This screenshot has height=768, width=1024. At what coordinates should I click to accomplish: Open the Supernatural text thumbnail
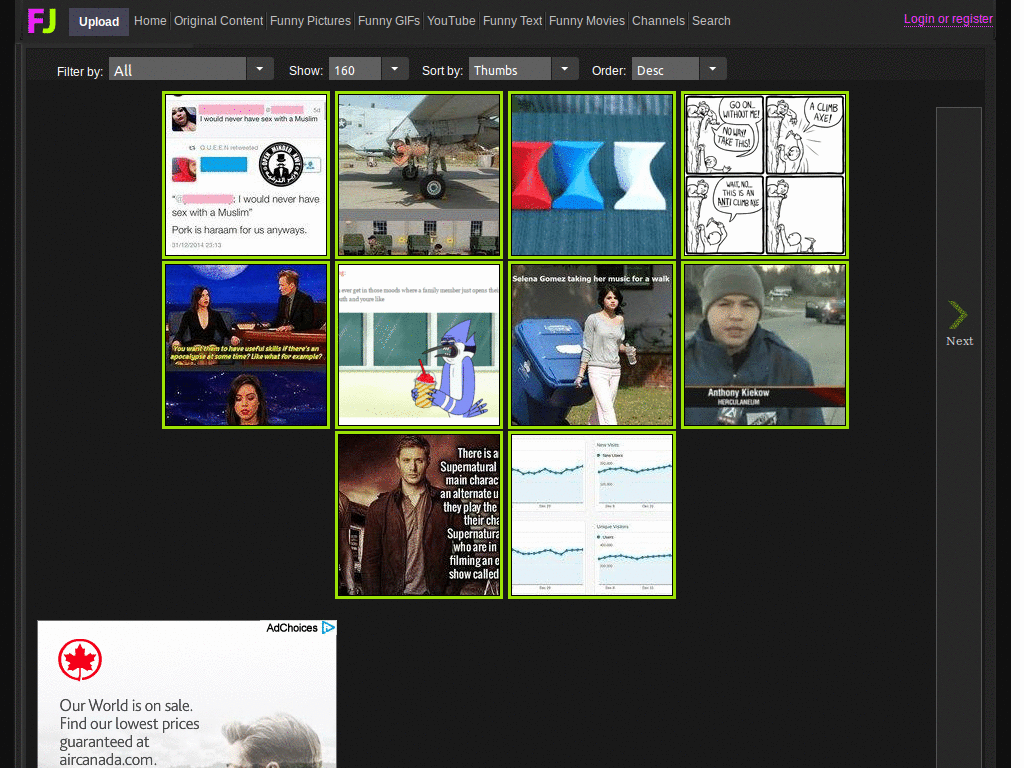tap(419, 515)
